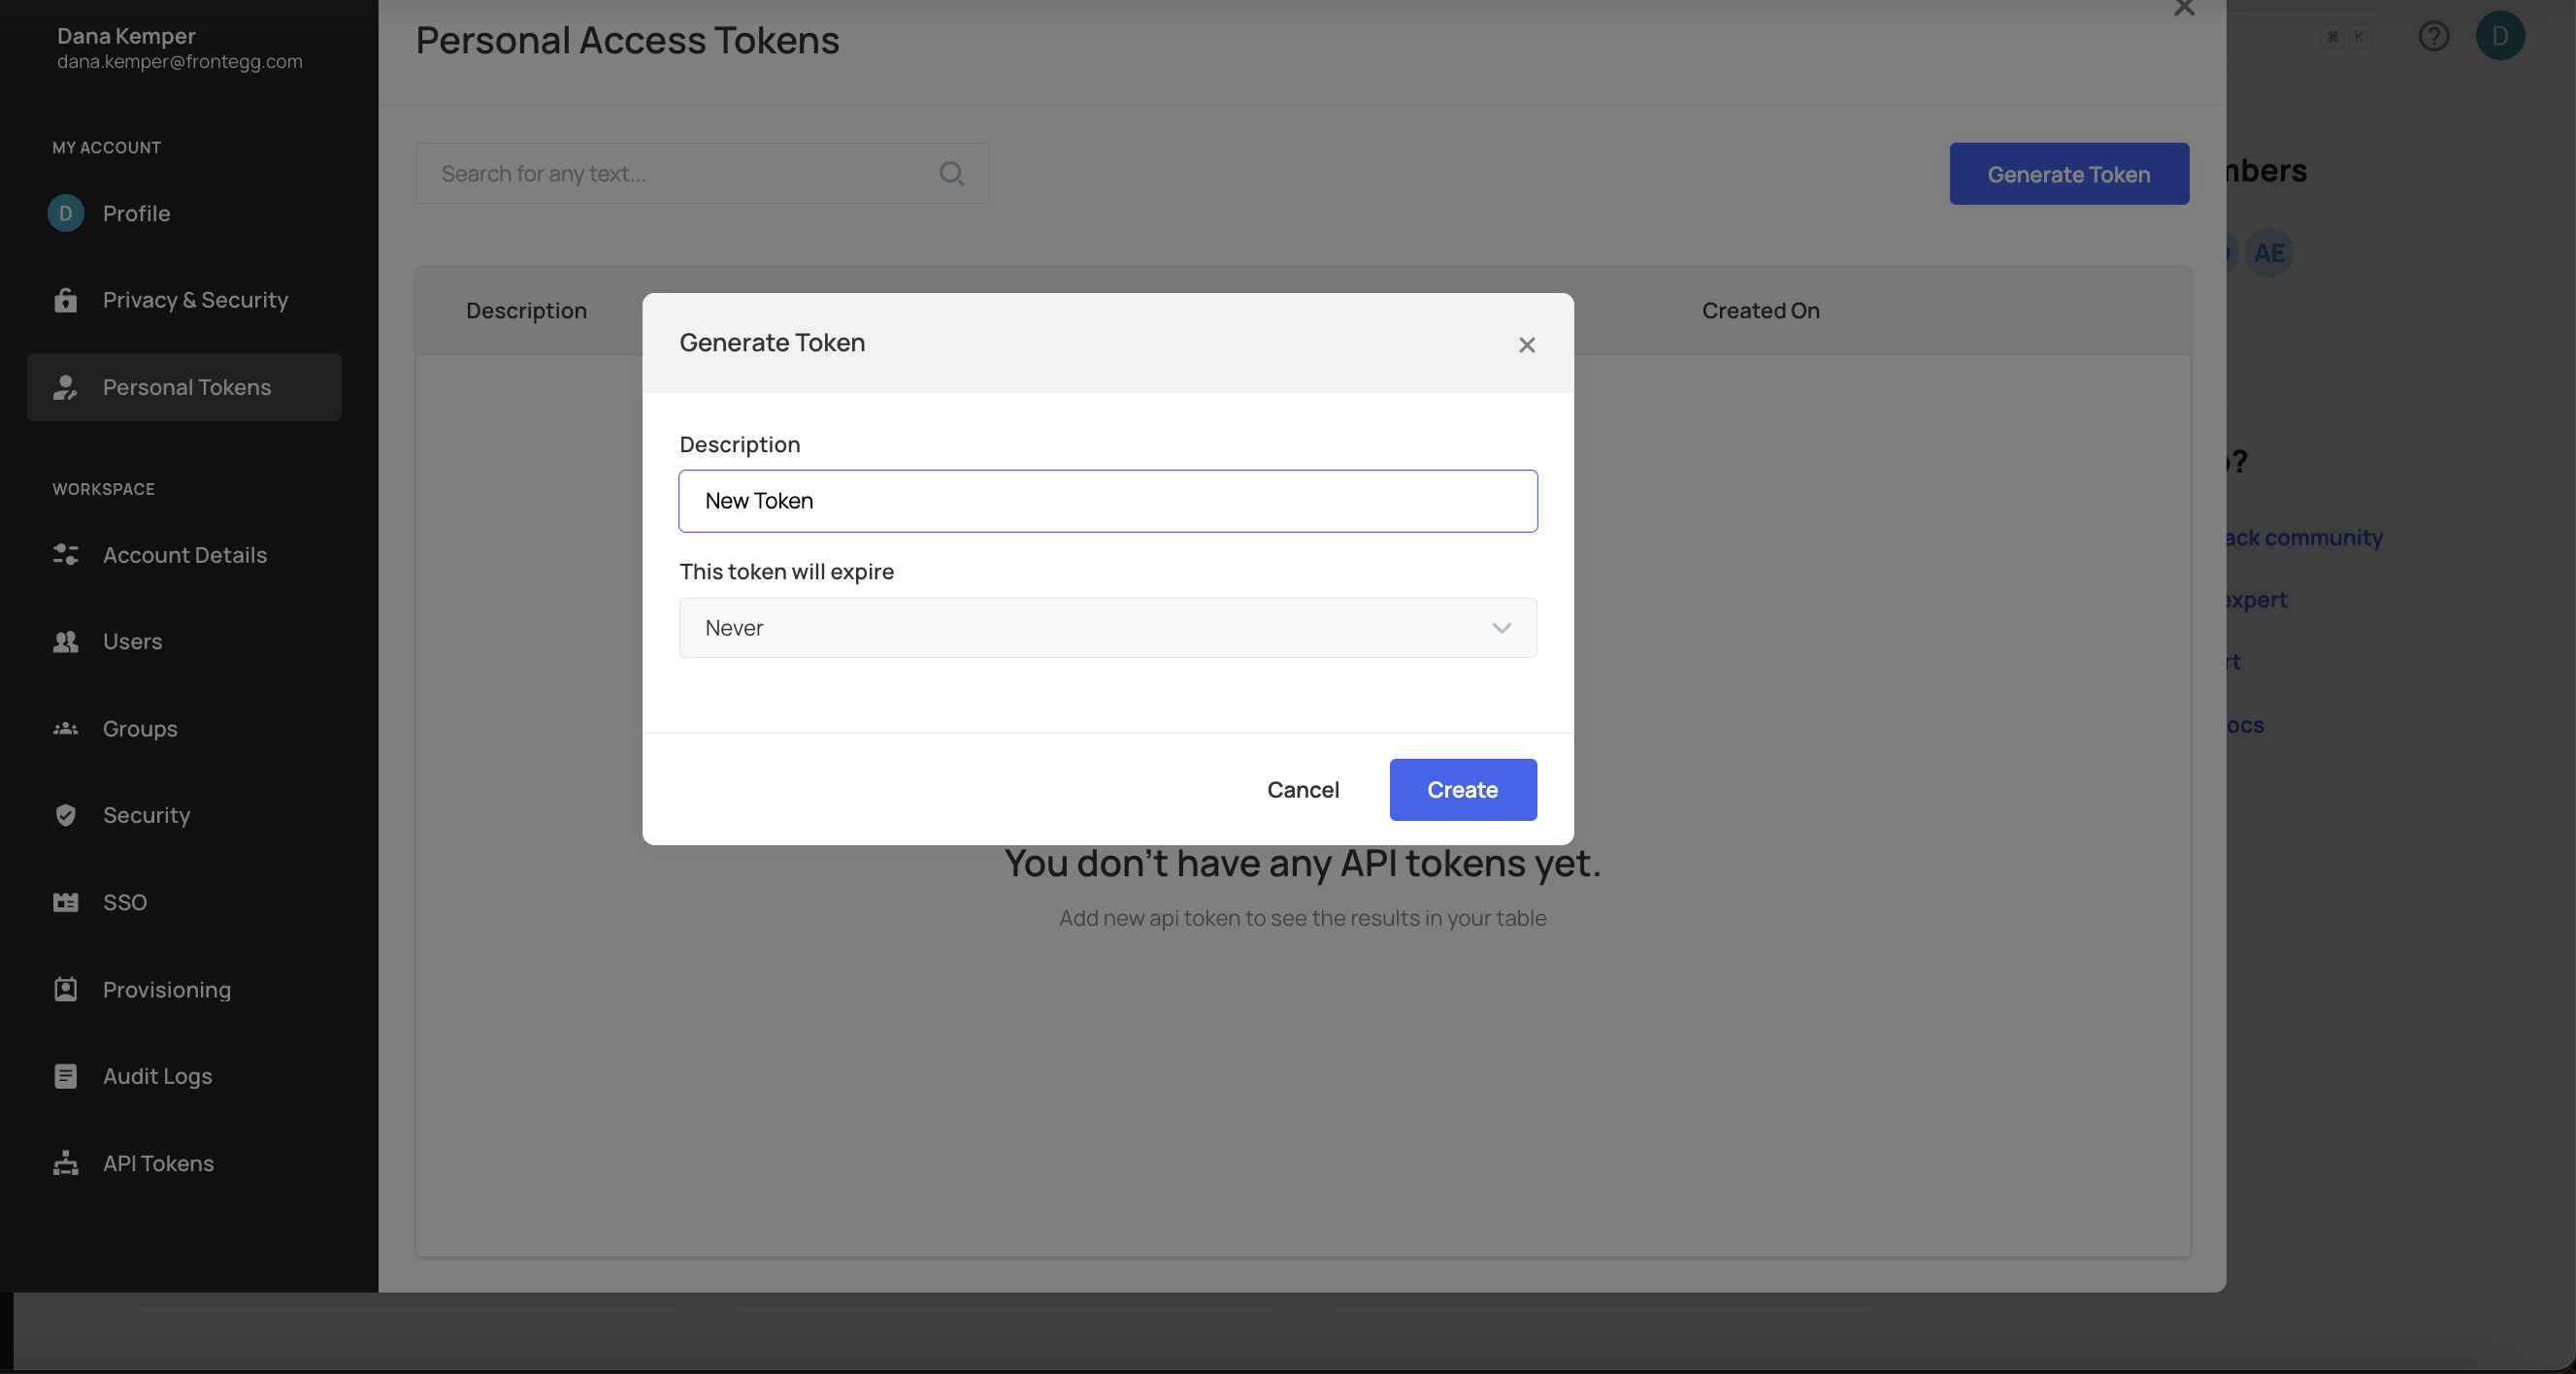
Task: Select Audit Logs in sidebar
Action: click(x=157, y=1076)
